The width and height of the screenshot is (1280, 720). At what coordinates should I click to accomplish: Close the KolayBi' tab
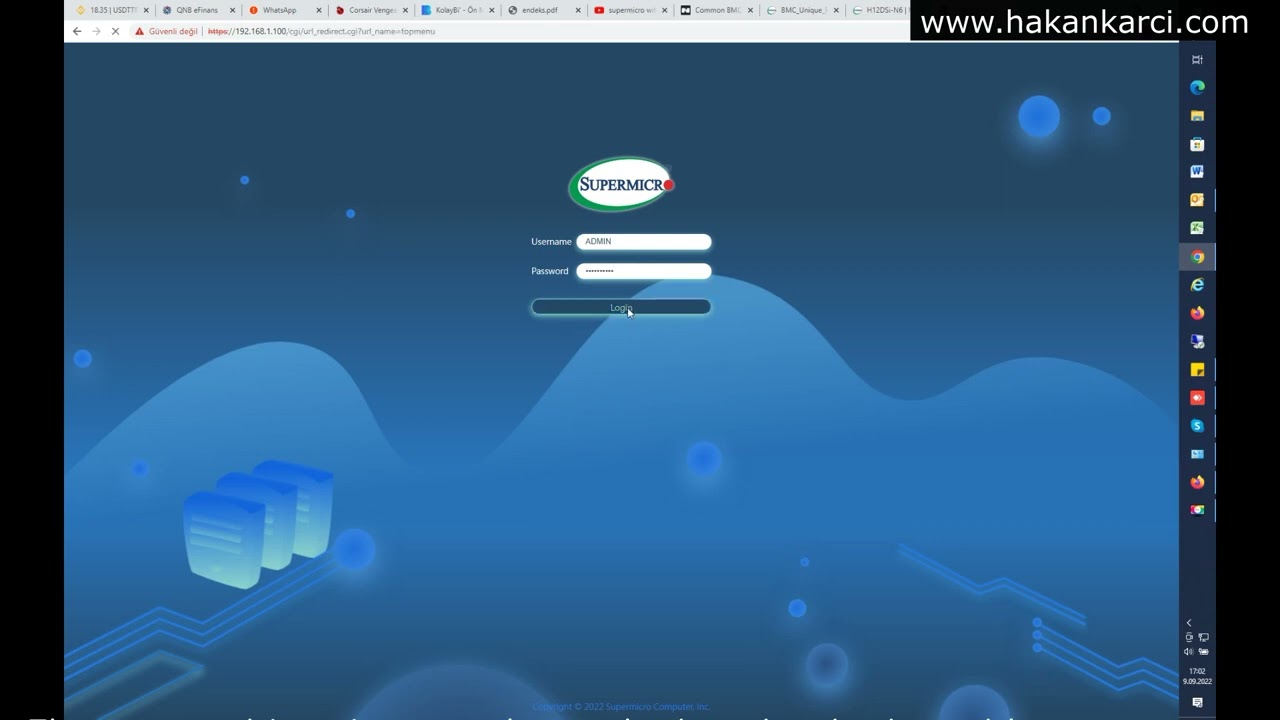click(492, 10)
